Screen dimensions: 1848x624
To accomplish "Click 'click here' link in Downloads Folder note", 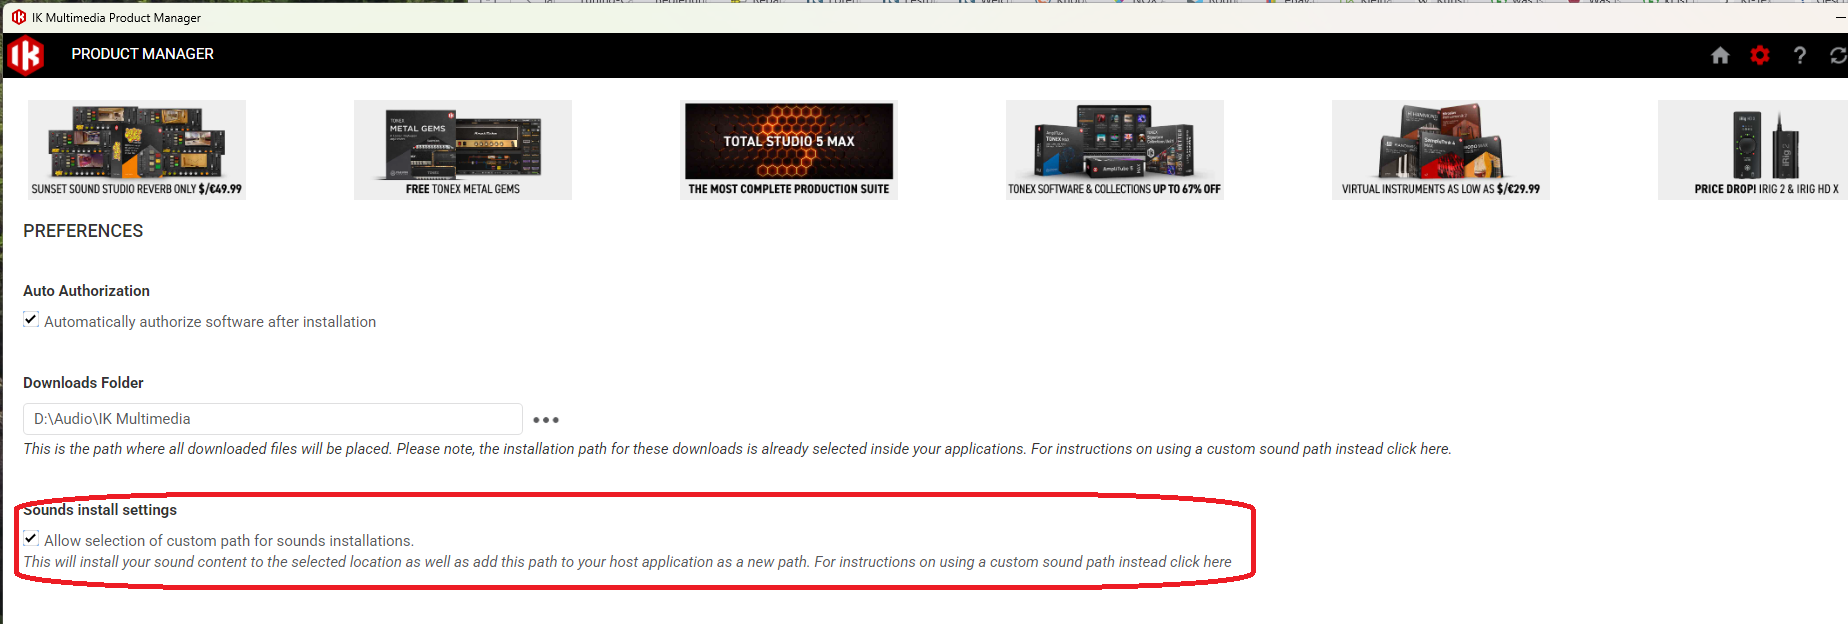I will (1418, 449).
